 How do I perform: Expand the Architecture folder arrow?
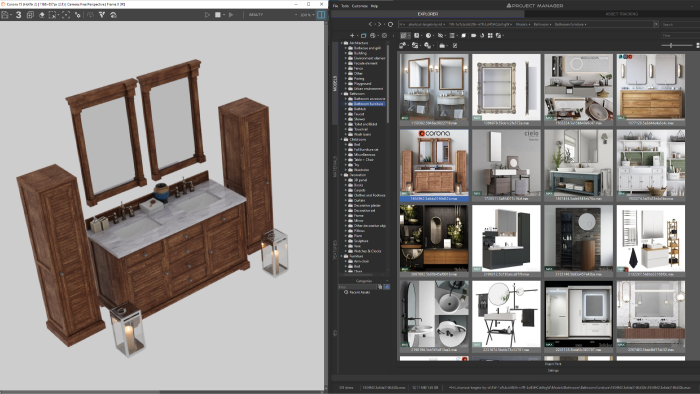[342, 43]
